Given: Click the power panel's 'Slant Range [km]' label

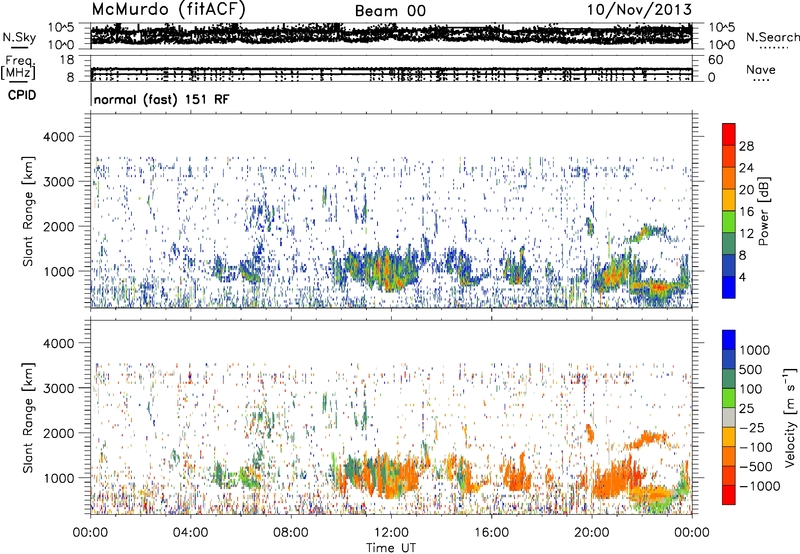Looking at the screenshot, I should tap(28, 211).
